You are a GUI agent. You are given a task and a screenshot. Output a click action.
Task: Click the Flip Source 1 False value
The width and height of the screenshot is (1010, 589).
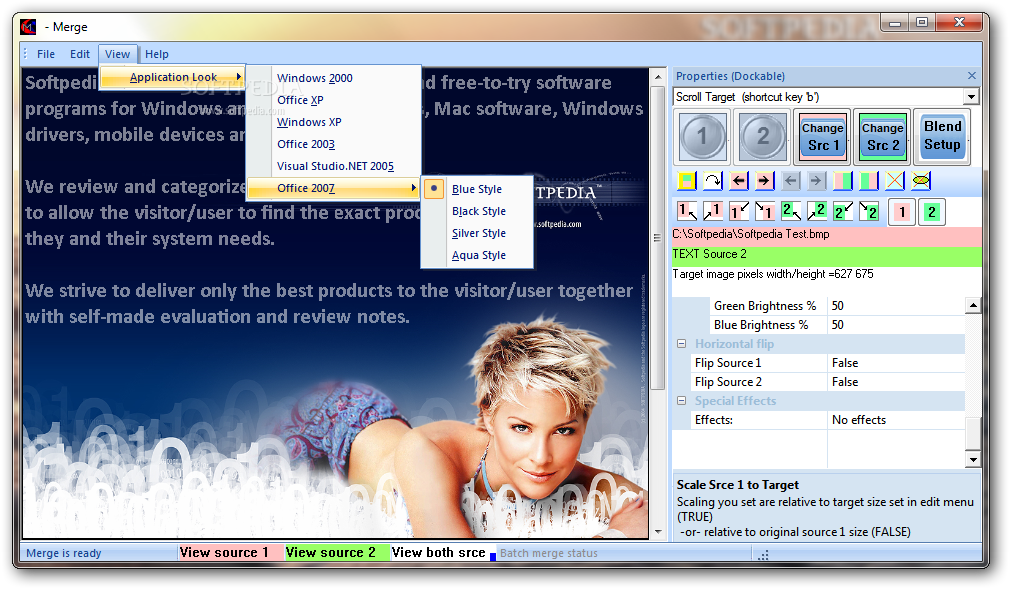coord(895,363)
